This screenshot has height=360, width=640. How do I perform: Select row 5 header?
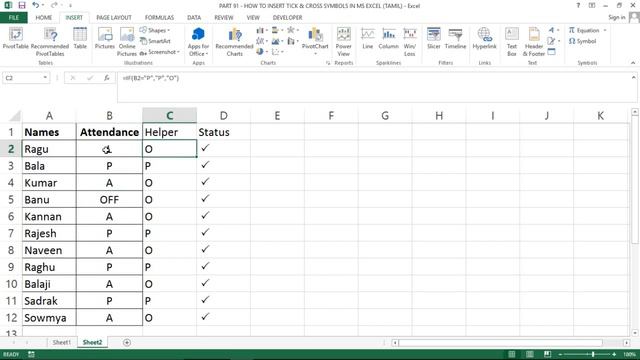pyautogui.click(x=11, y=200)
